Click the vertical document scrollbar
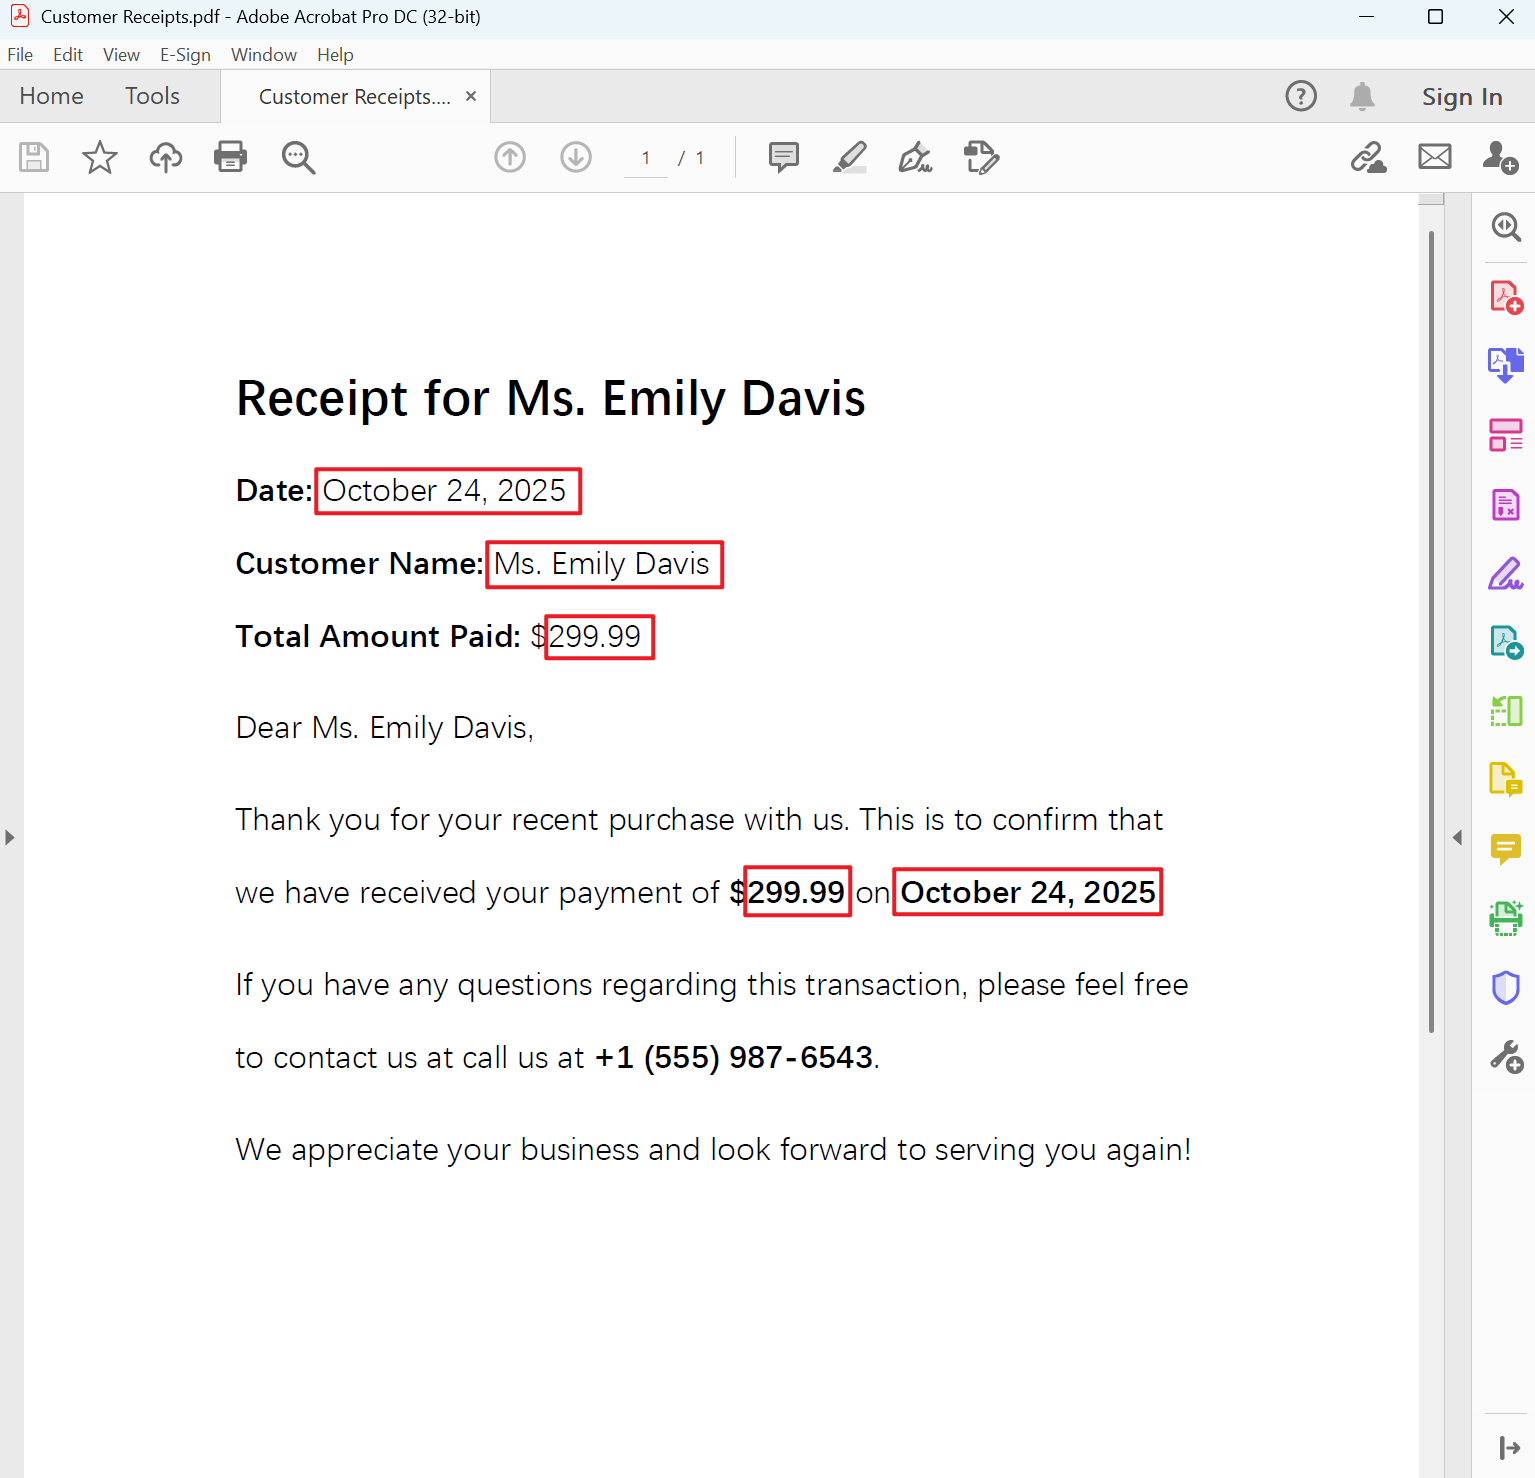Viewport: 1535px width, 1478px height. pyautogui.click(x=1431, y=630)
